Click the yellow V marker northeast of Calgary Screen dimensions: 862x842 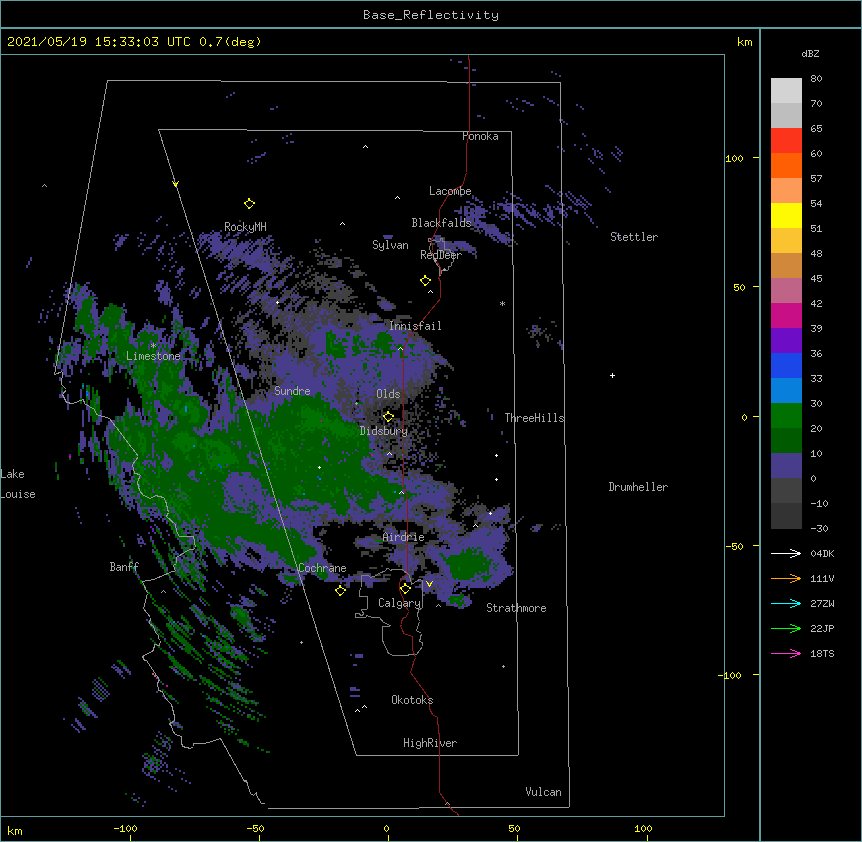(429, 584)
